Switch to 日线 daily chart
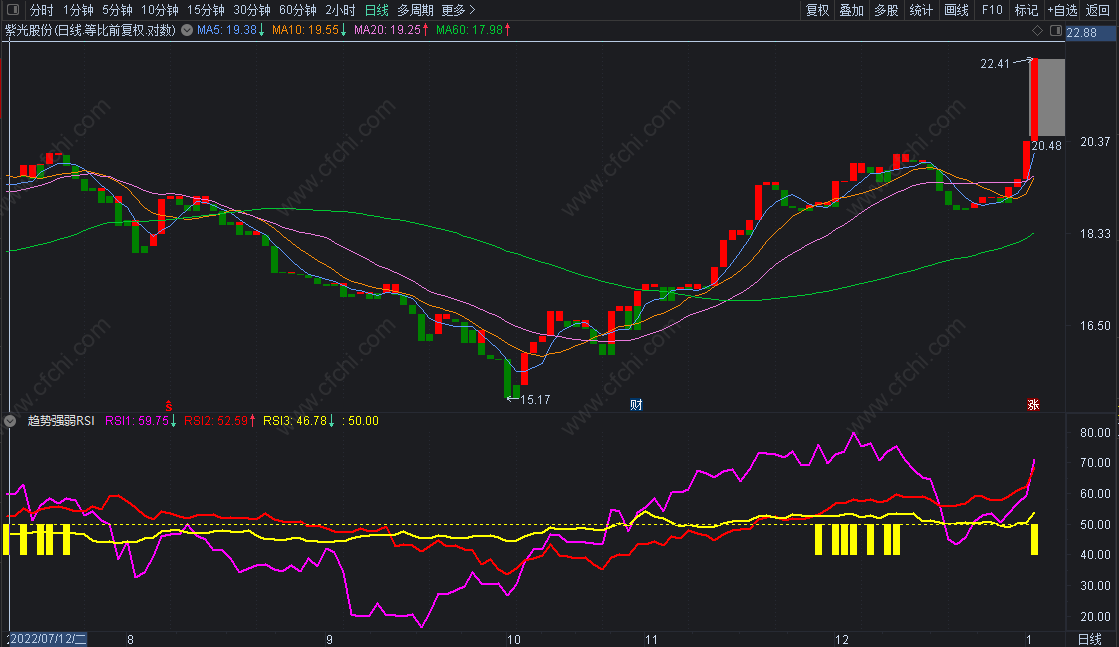This screenshot has width=1119, height=647. (x=377, y=10)
